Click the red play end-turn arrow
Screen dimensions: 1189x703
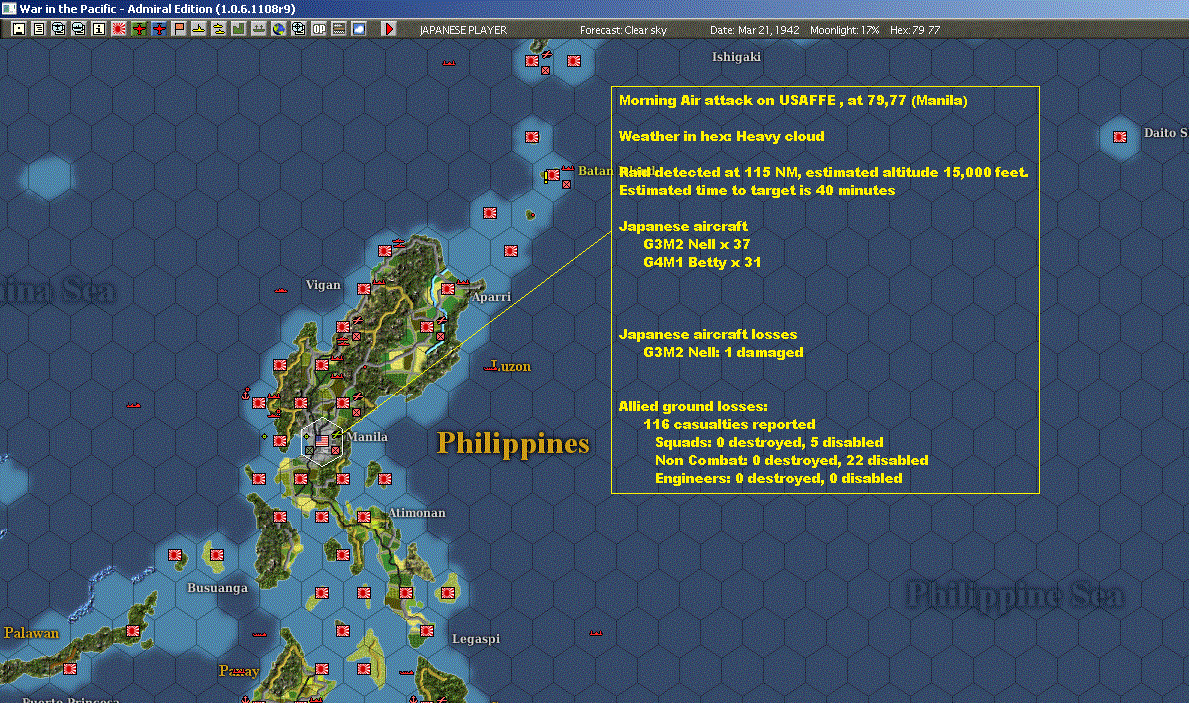[x=388, y=29]
